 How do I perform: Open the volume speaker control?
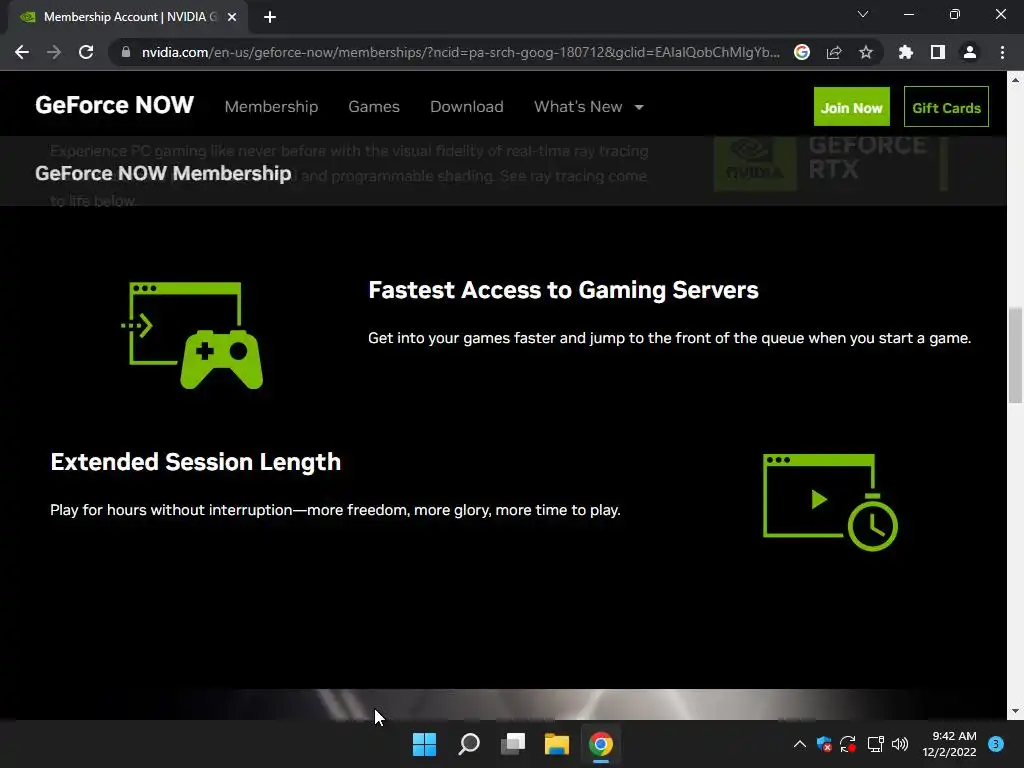(x=900, y=744)
